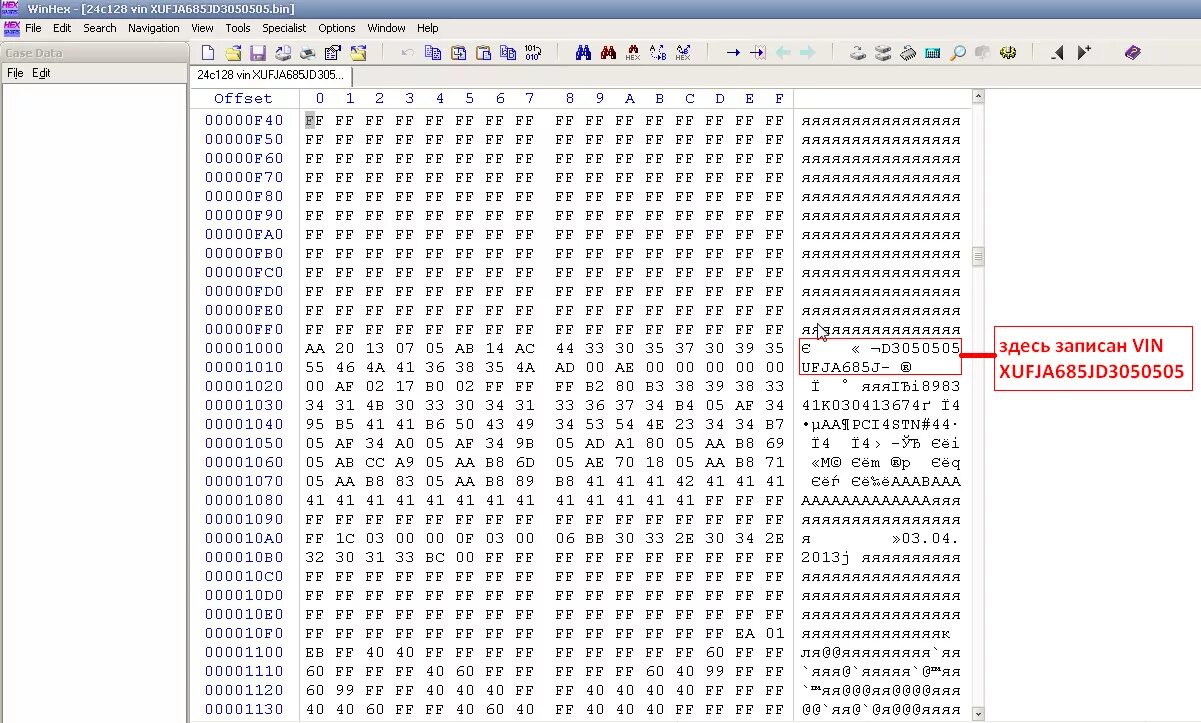Click the Copy Sector icon
Viewport: 1201px width, 723px height.
tap(433, 53)
